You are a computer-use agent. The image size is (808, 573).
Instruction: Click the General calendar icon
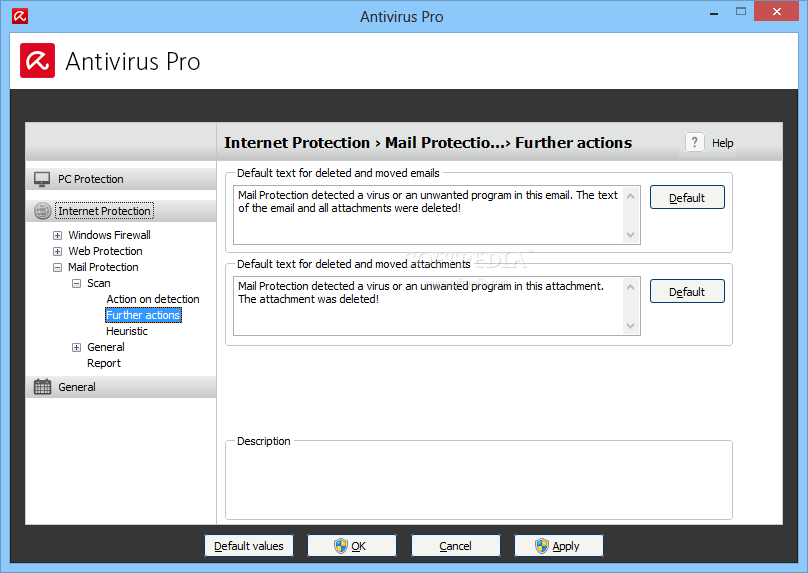coord(42,386)
